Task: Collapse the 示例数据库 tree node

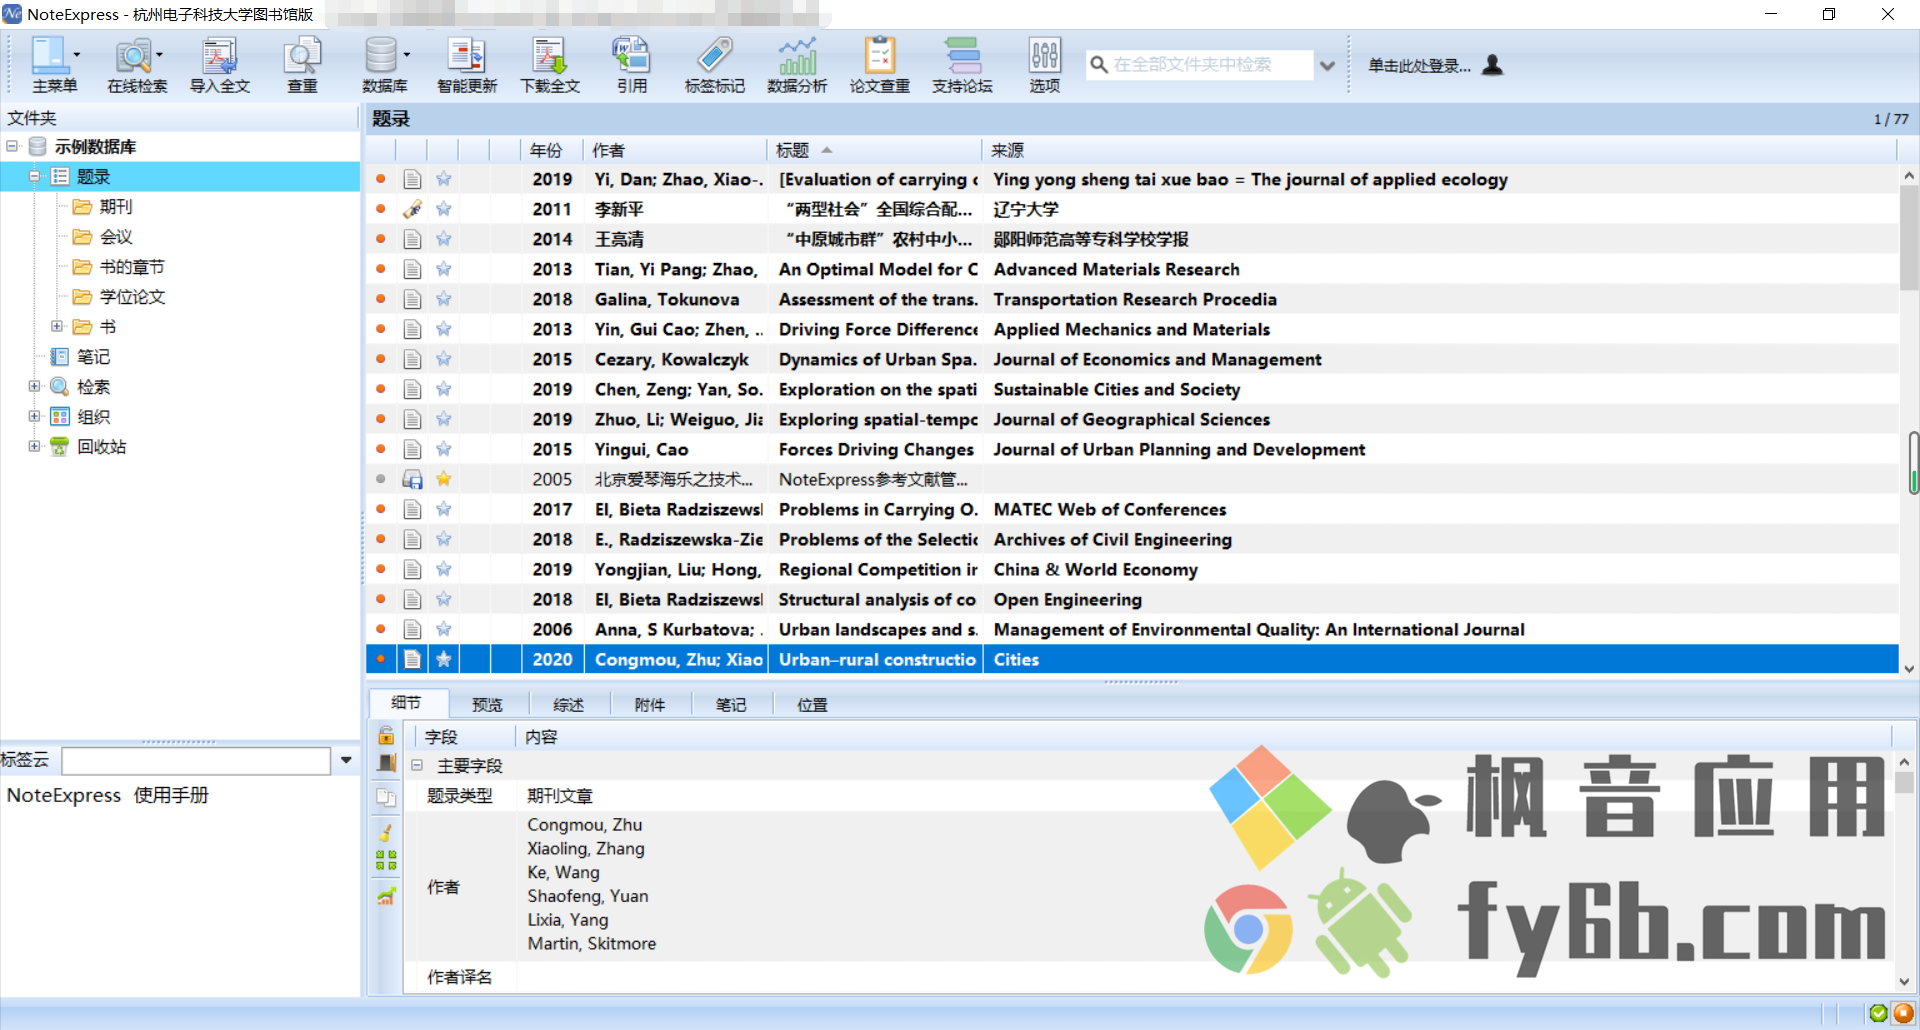Action: tap(12, 146)
